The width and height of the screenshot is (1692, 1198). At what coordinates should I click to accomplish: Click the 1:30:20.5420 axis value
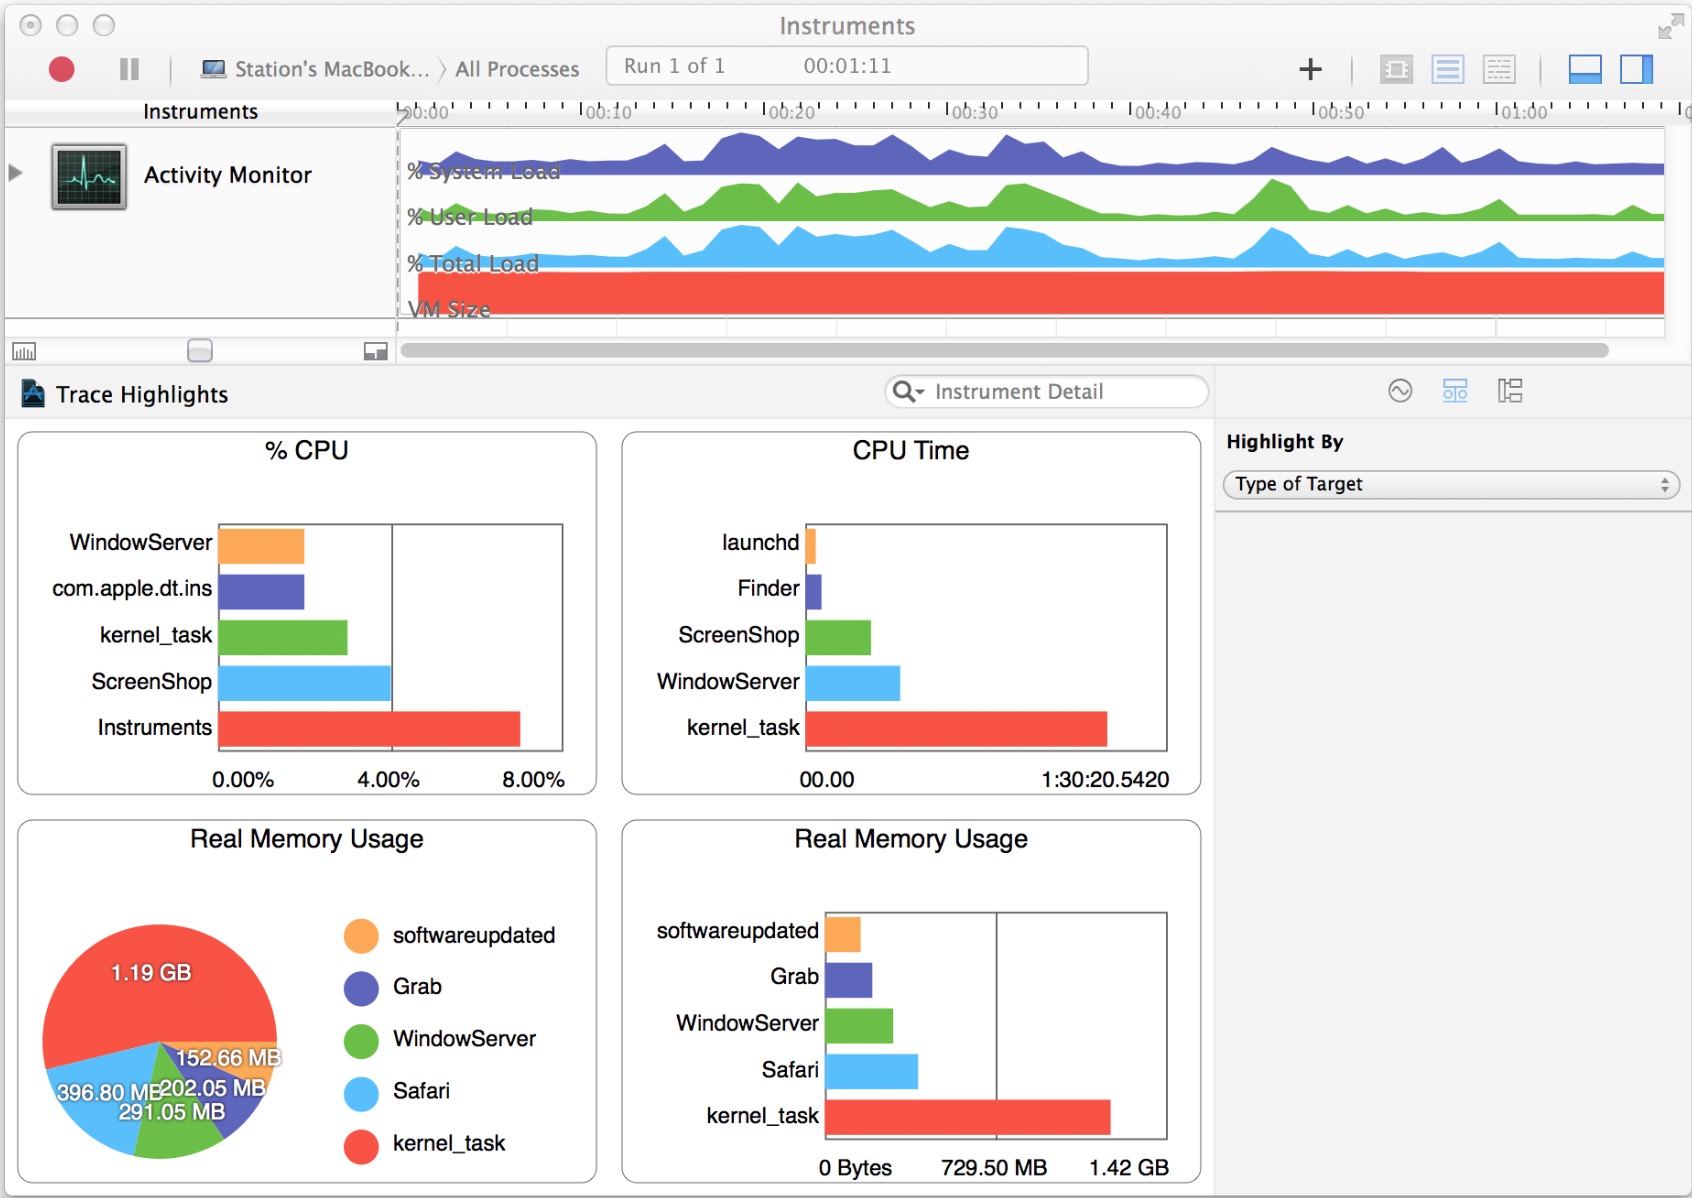1105,780
